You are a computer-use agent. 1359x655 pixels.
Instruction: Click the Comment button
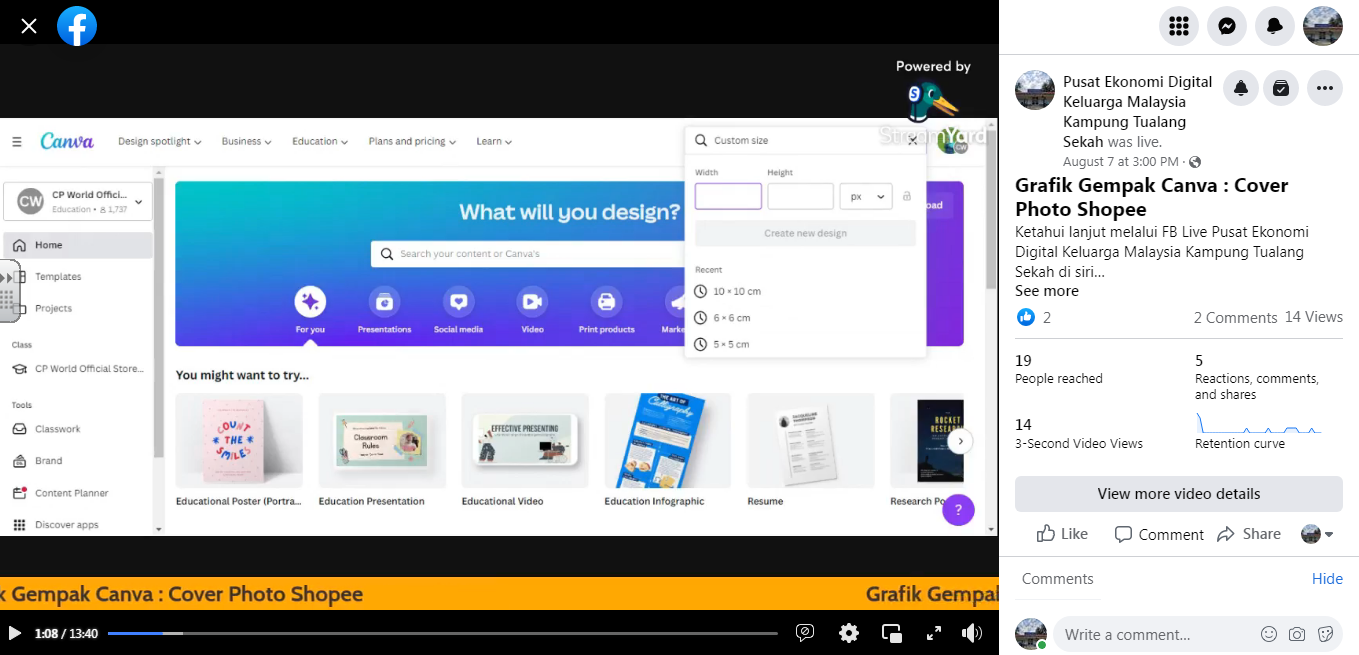[1159, 534]
